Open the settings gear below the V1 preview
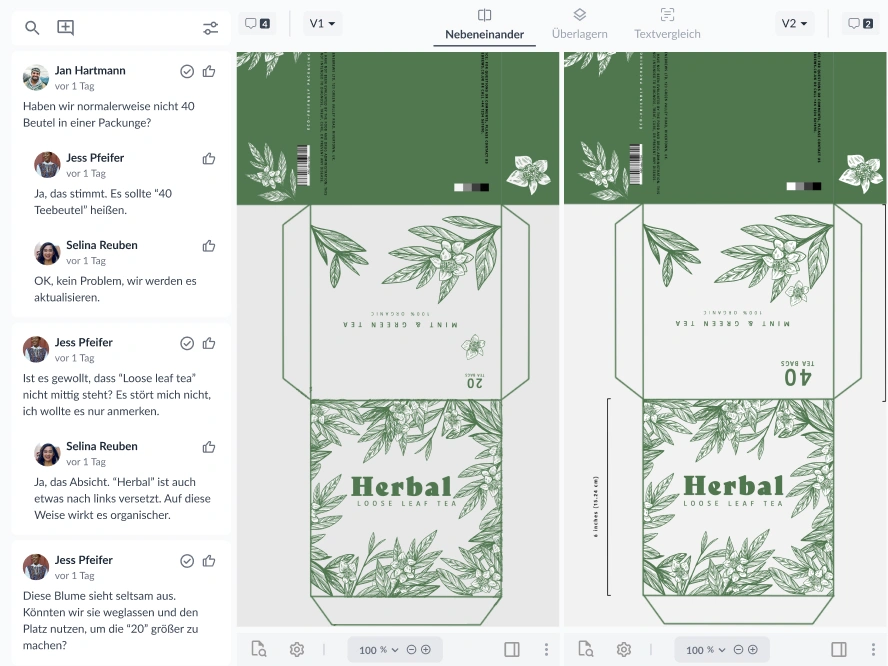Image resolution: width=888 pixels, height=666 pixels. pyautogui.click(x=296, y=649)
